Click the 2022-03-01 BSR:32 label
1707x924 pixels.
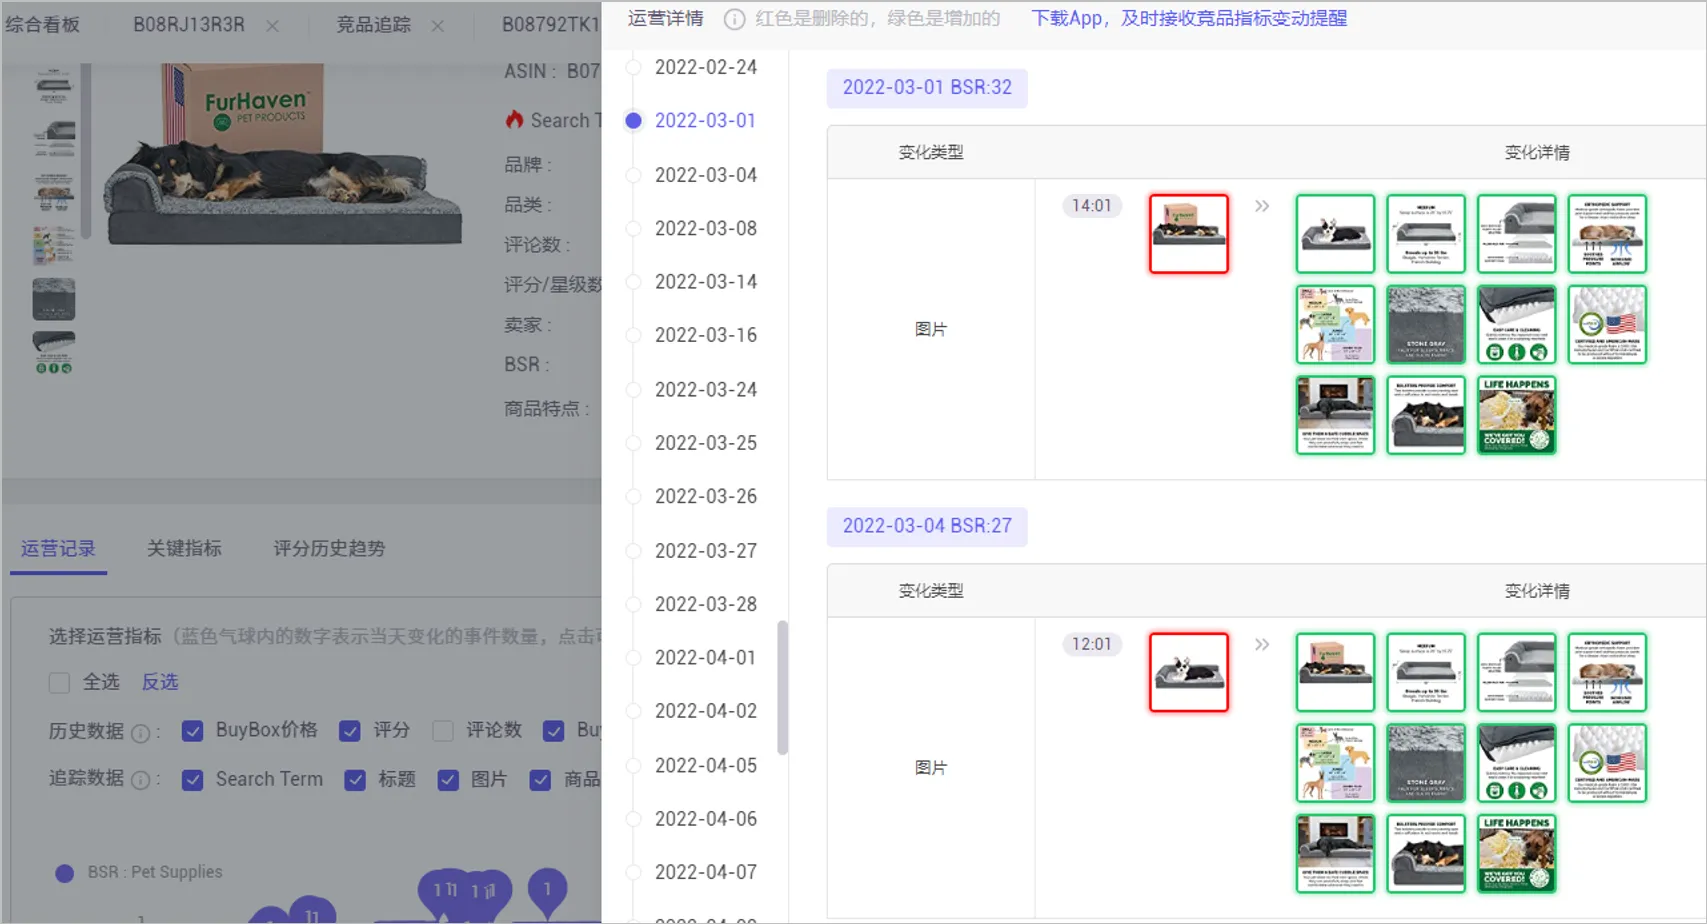point(927,88)
